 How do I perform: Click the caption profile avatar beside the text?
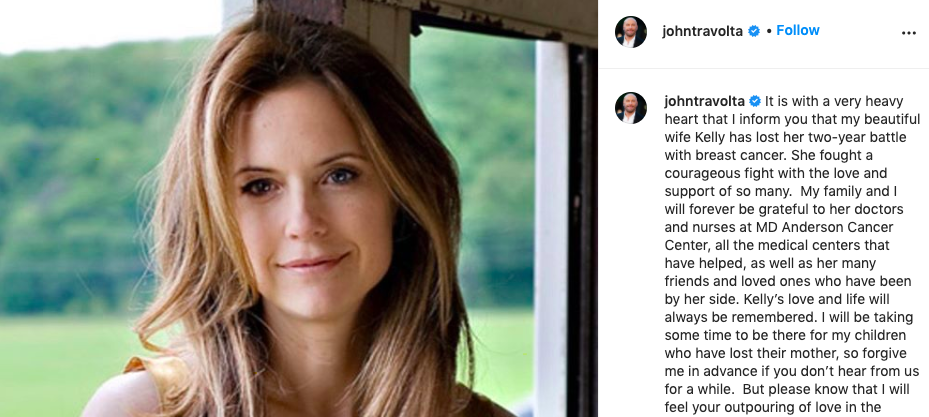tap(630, 108)
